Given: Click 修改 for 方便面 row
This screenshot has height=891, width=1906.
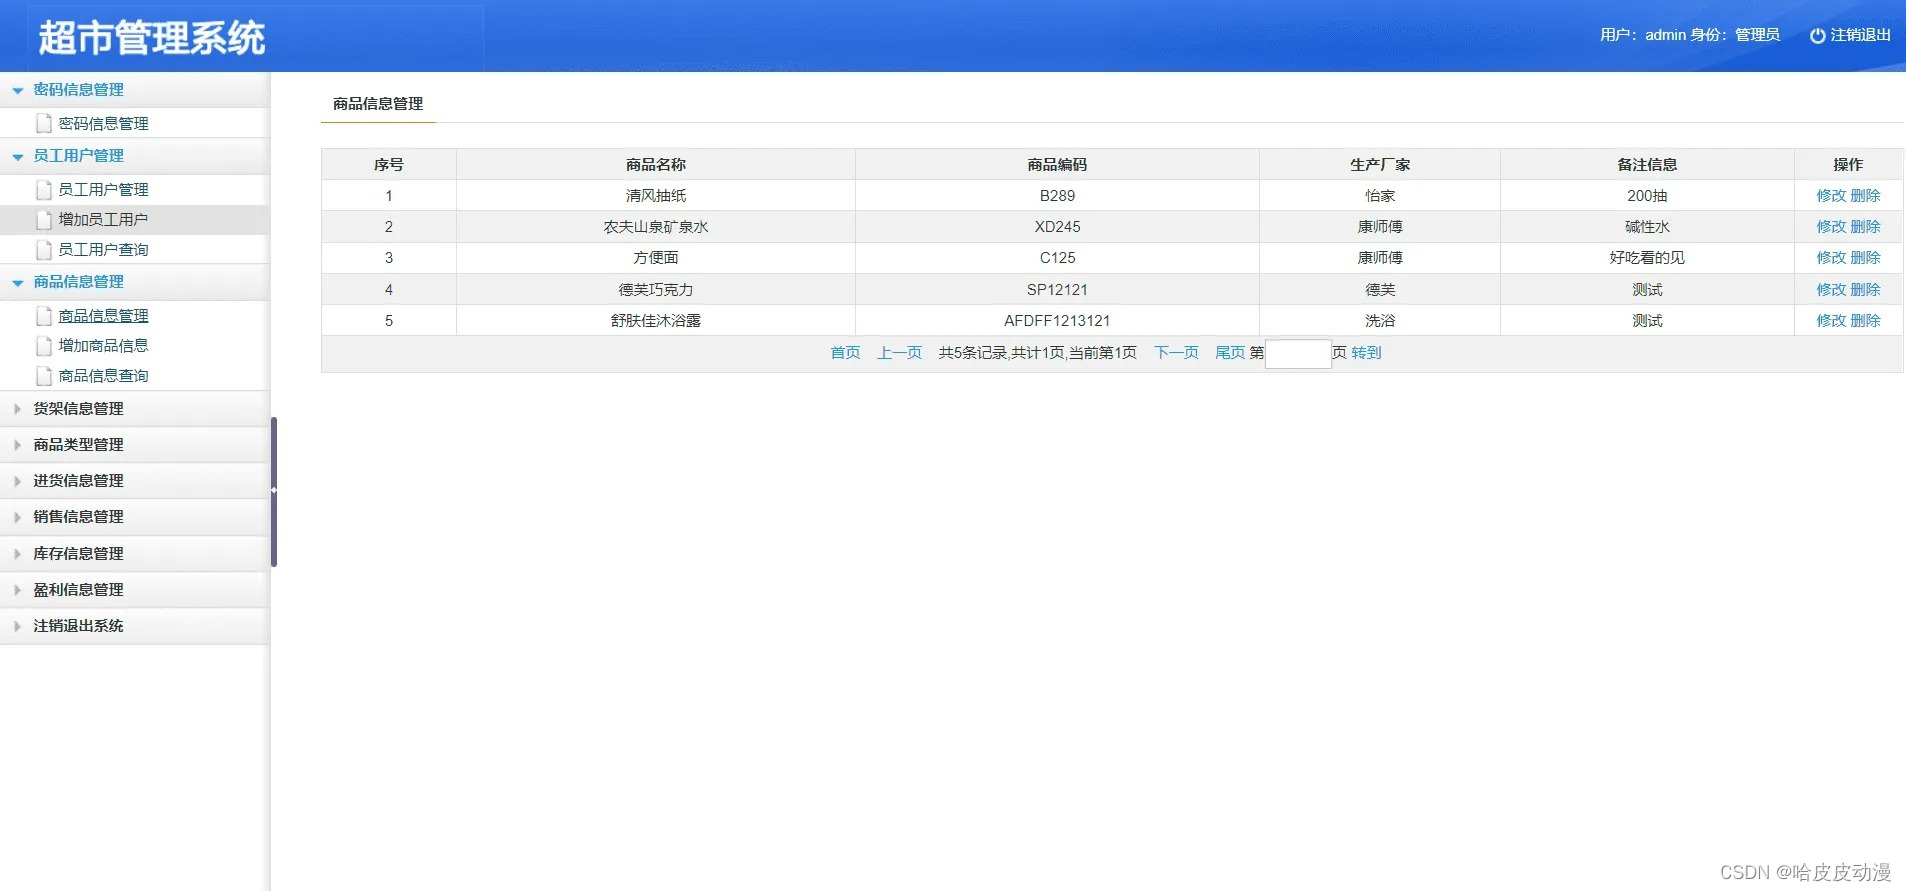Looking at the screenshot, I should [x=1831, y=257].
